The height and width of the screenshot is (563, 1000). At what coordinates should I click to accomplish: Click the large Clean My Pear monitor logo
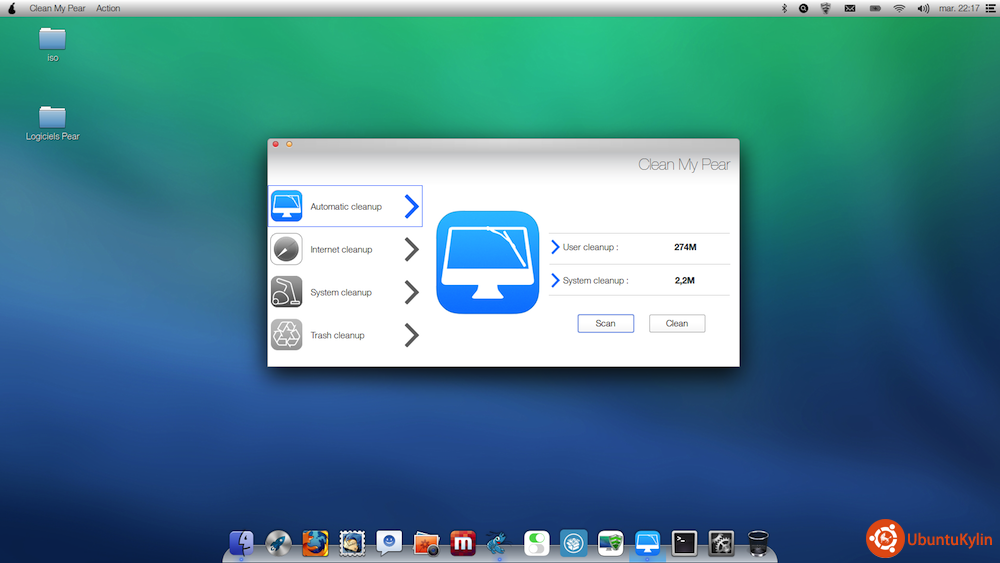click(x=488, y=262)
